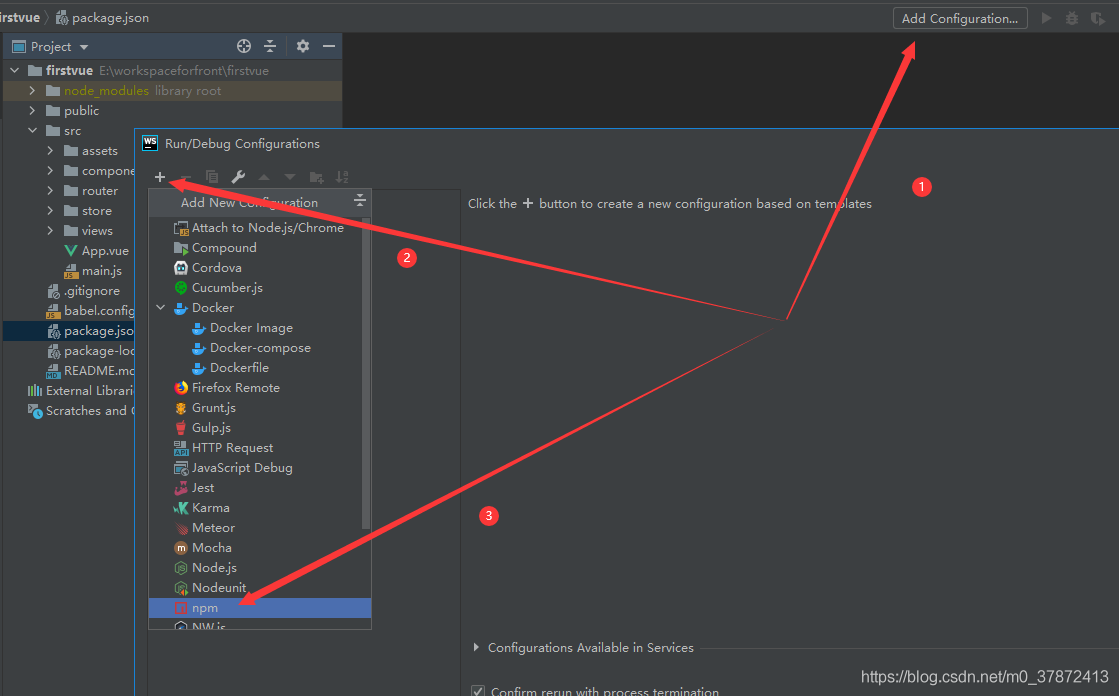Select README.md in project tree
The width and height of the screenshot is (1119, 696).
click(x=90, y=370)
